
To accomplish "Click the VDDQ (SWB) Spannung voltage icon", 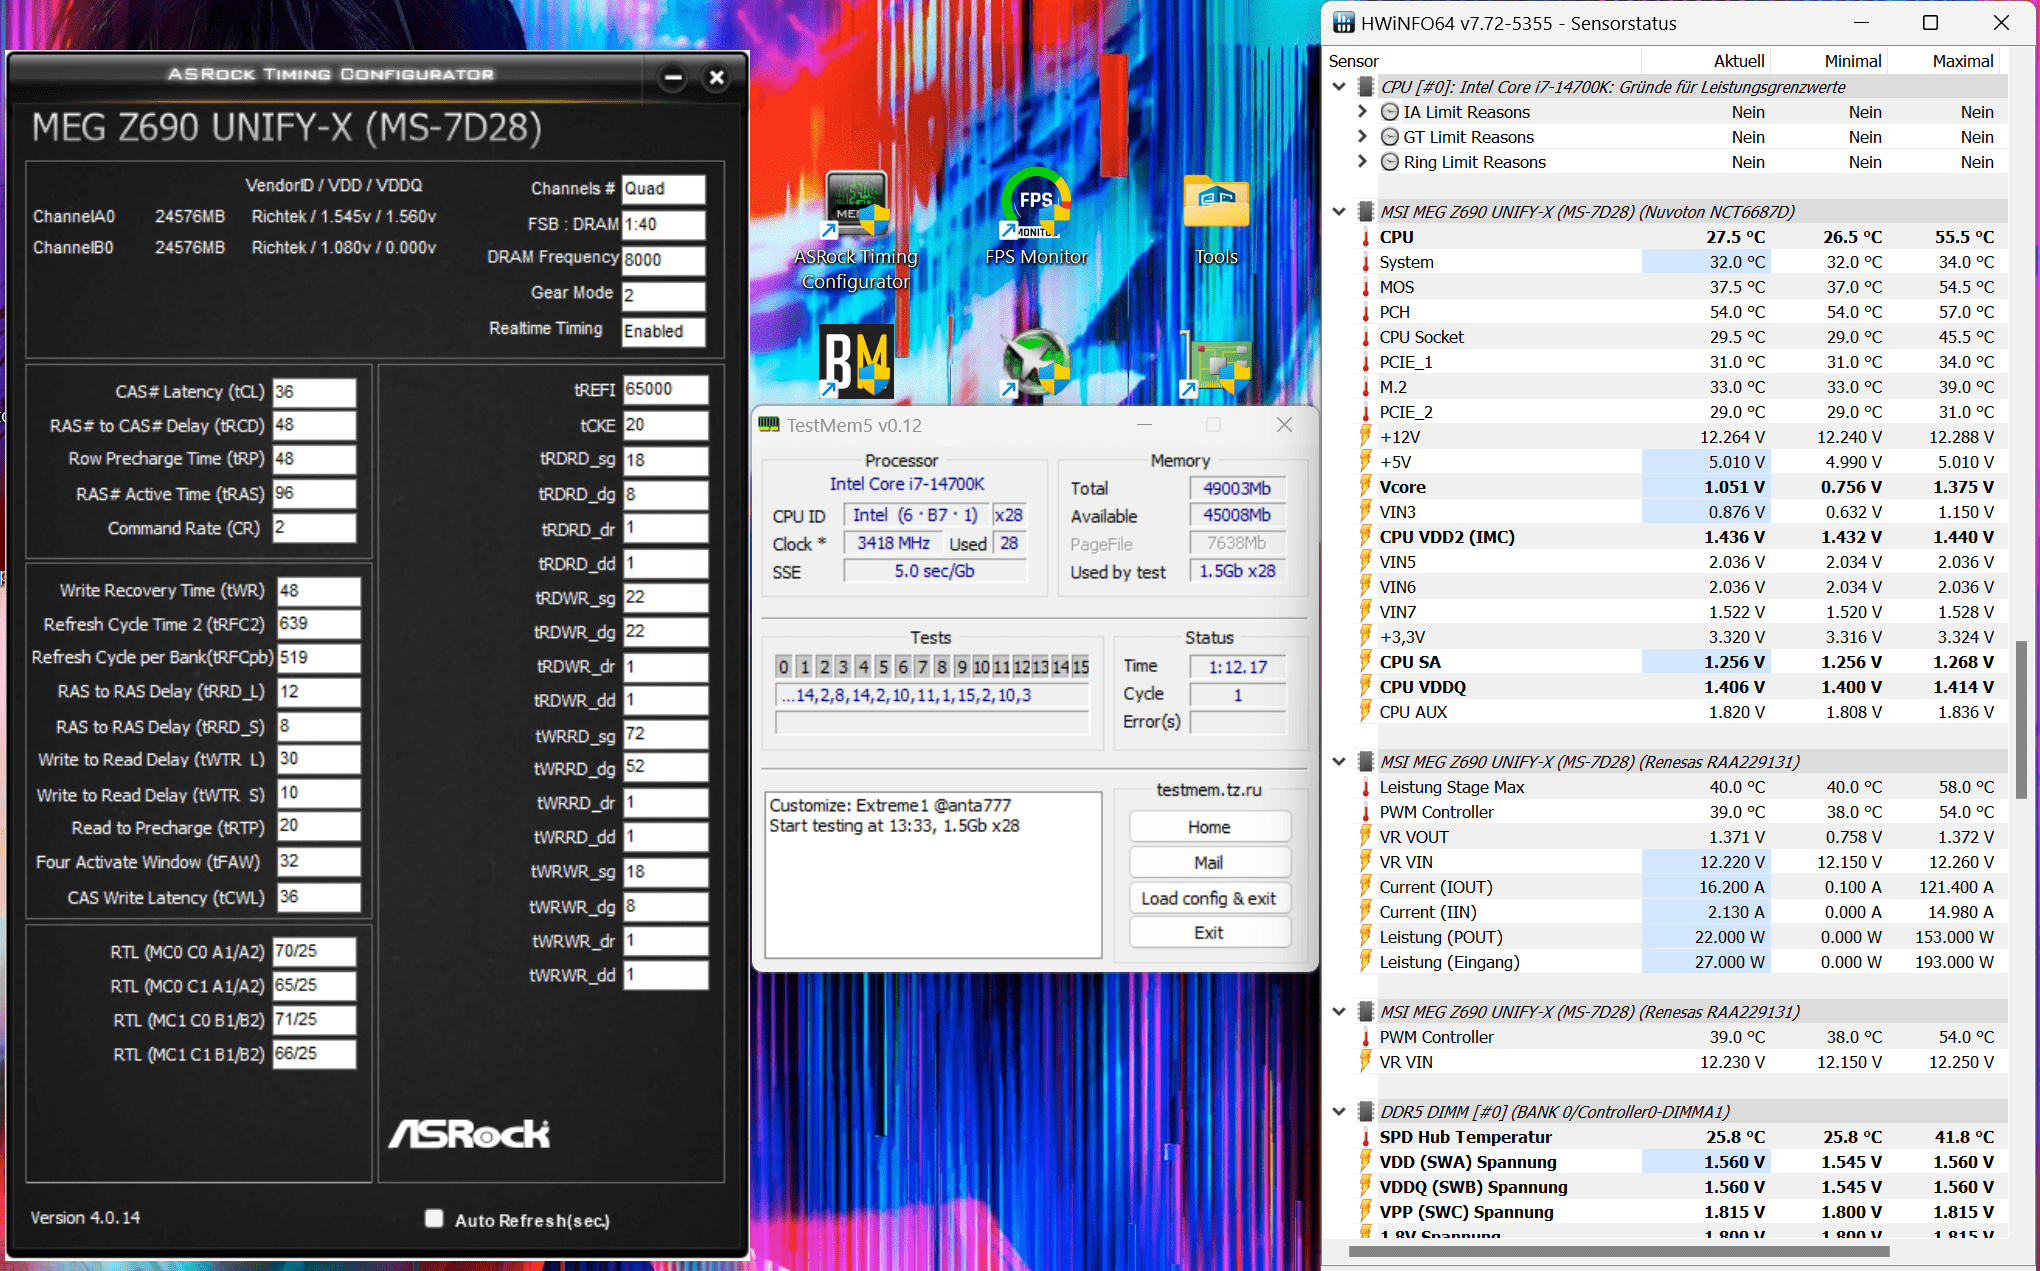I will pos(1365,1187).
